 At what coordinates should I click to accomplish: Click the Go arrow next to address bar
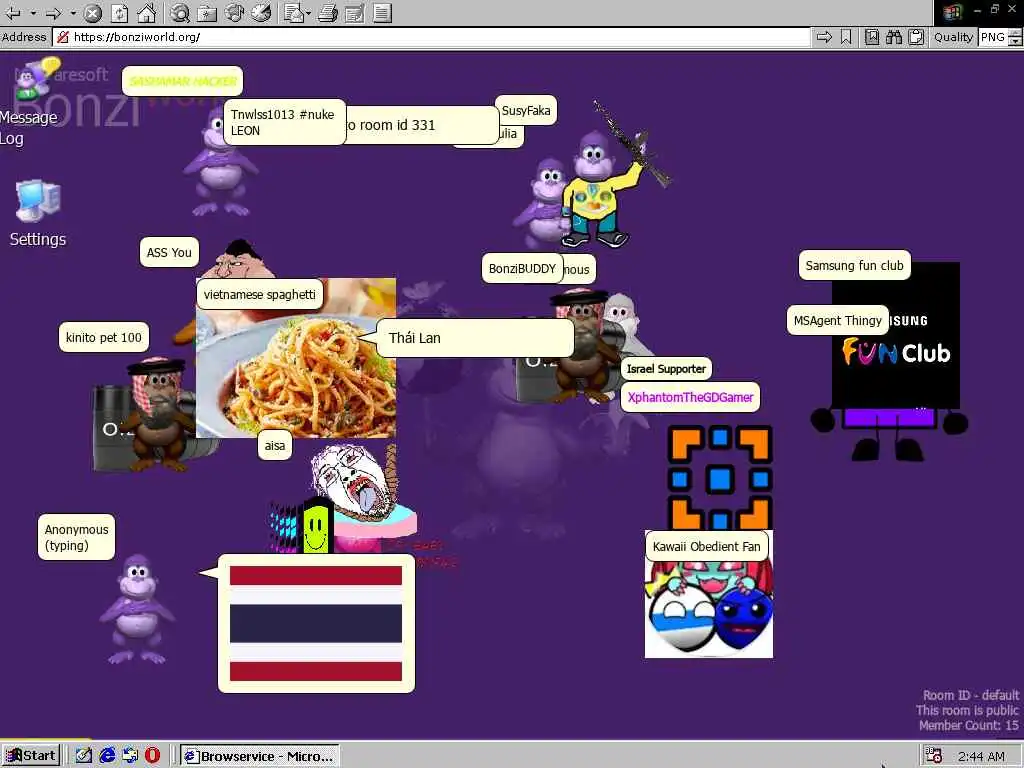click(824, 37)
